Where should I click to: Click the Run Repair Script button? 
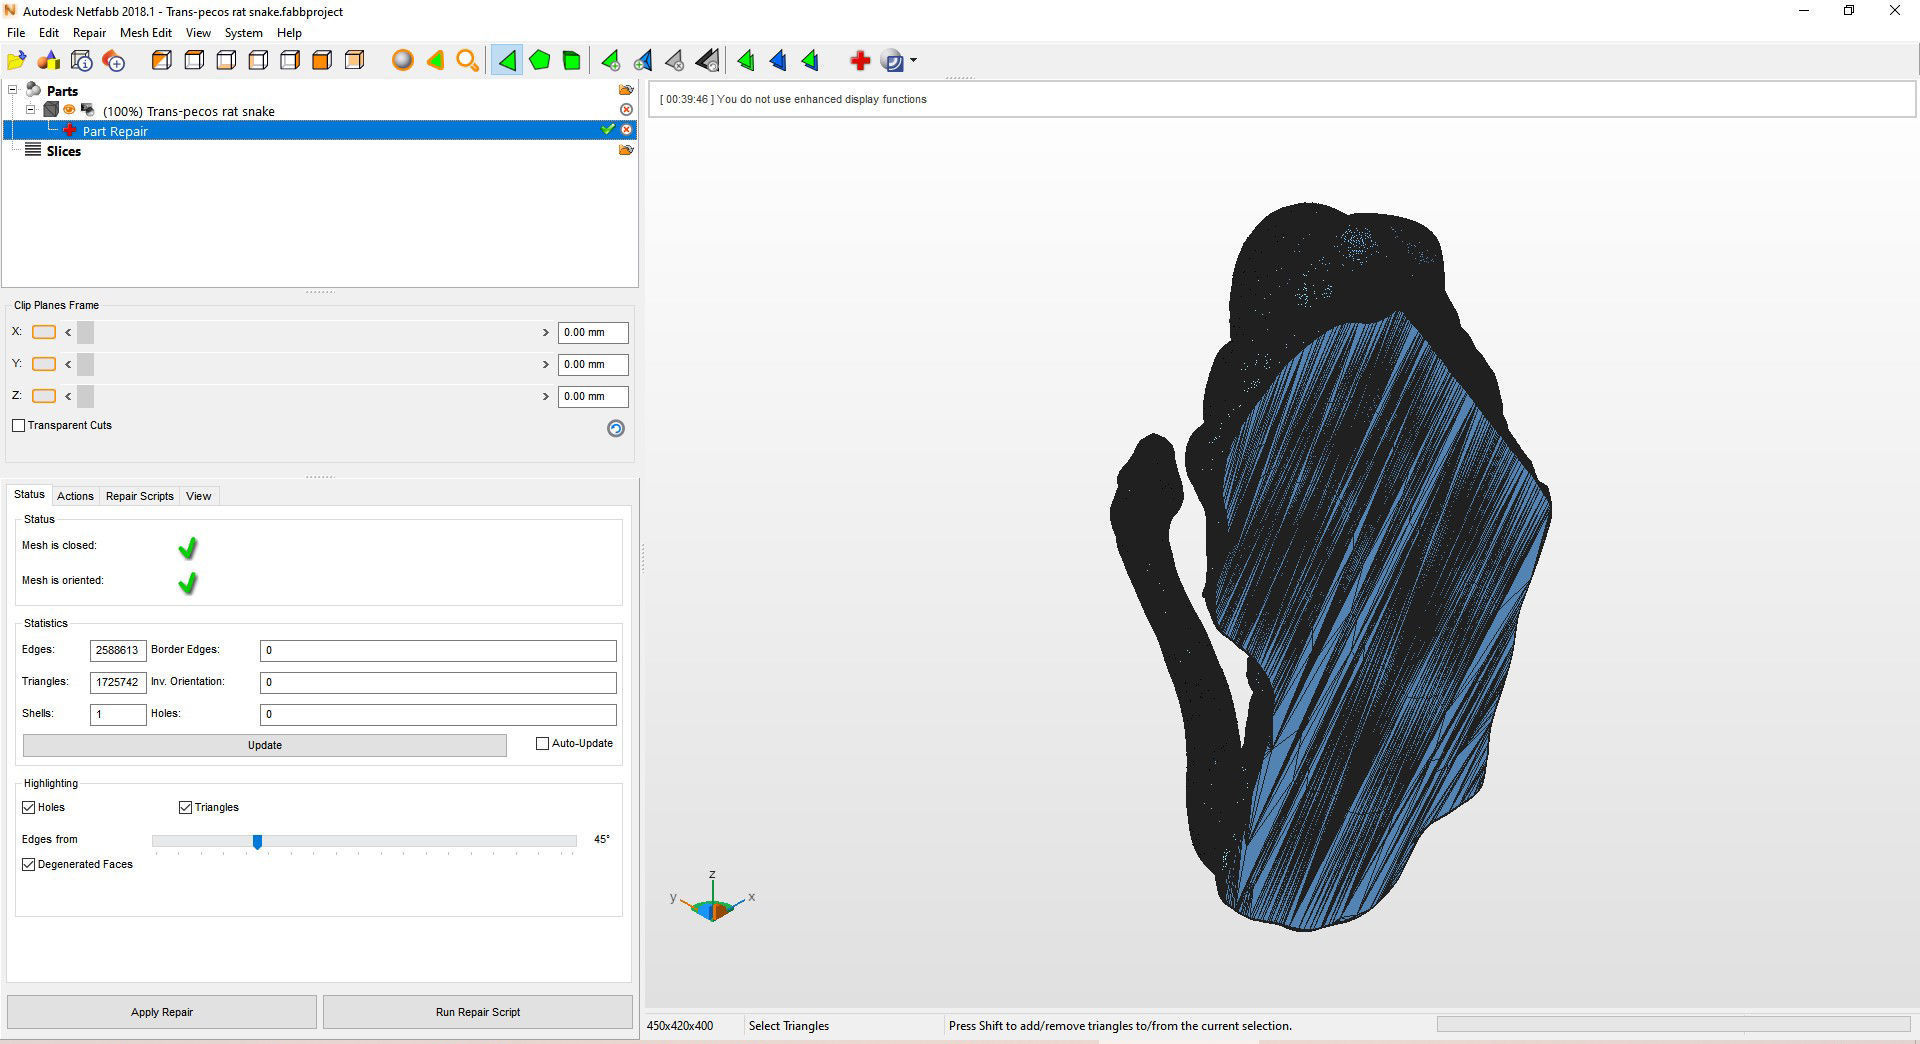point(478,1012)
